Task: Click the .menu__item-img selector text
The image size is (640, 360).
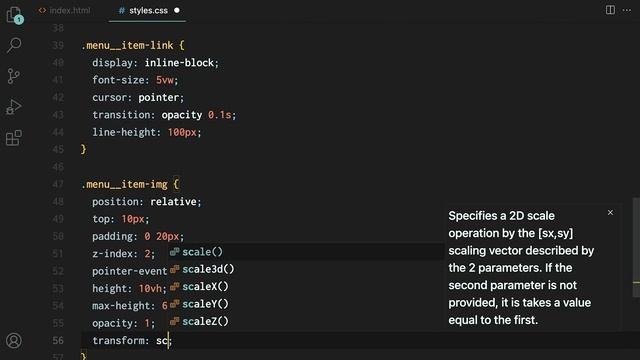Action: (x=124, y=184)
